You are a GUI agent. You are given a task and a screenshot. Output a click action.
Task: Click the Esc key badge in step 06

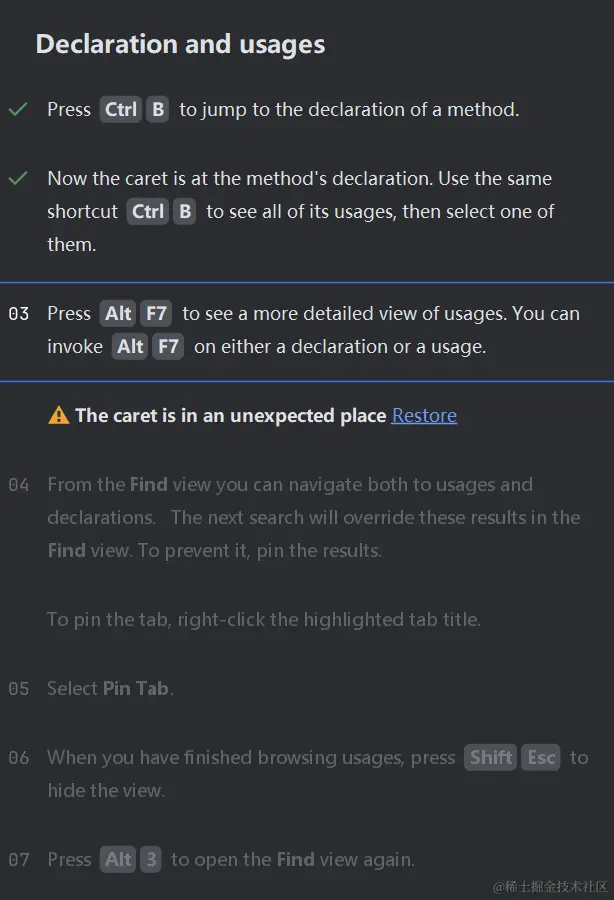[x=541, y=758]
